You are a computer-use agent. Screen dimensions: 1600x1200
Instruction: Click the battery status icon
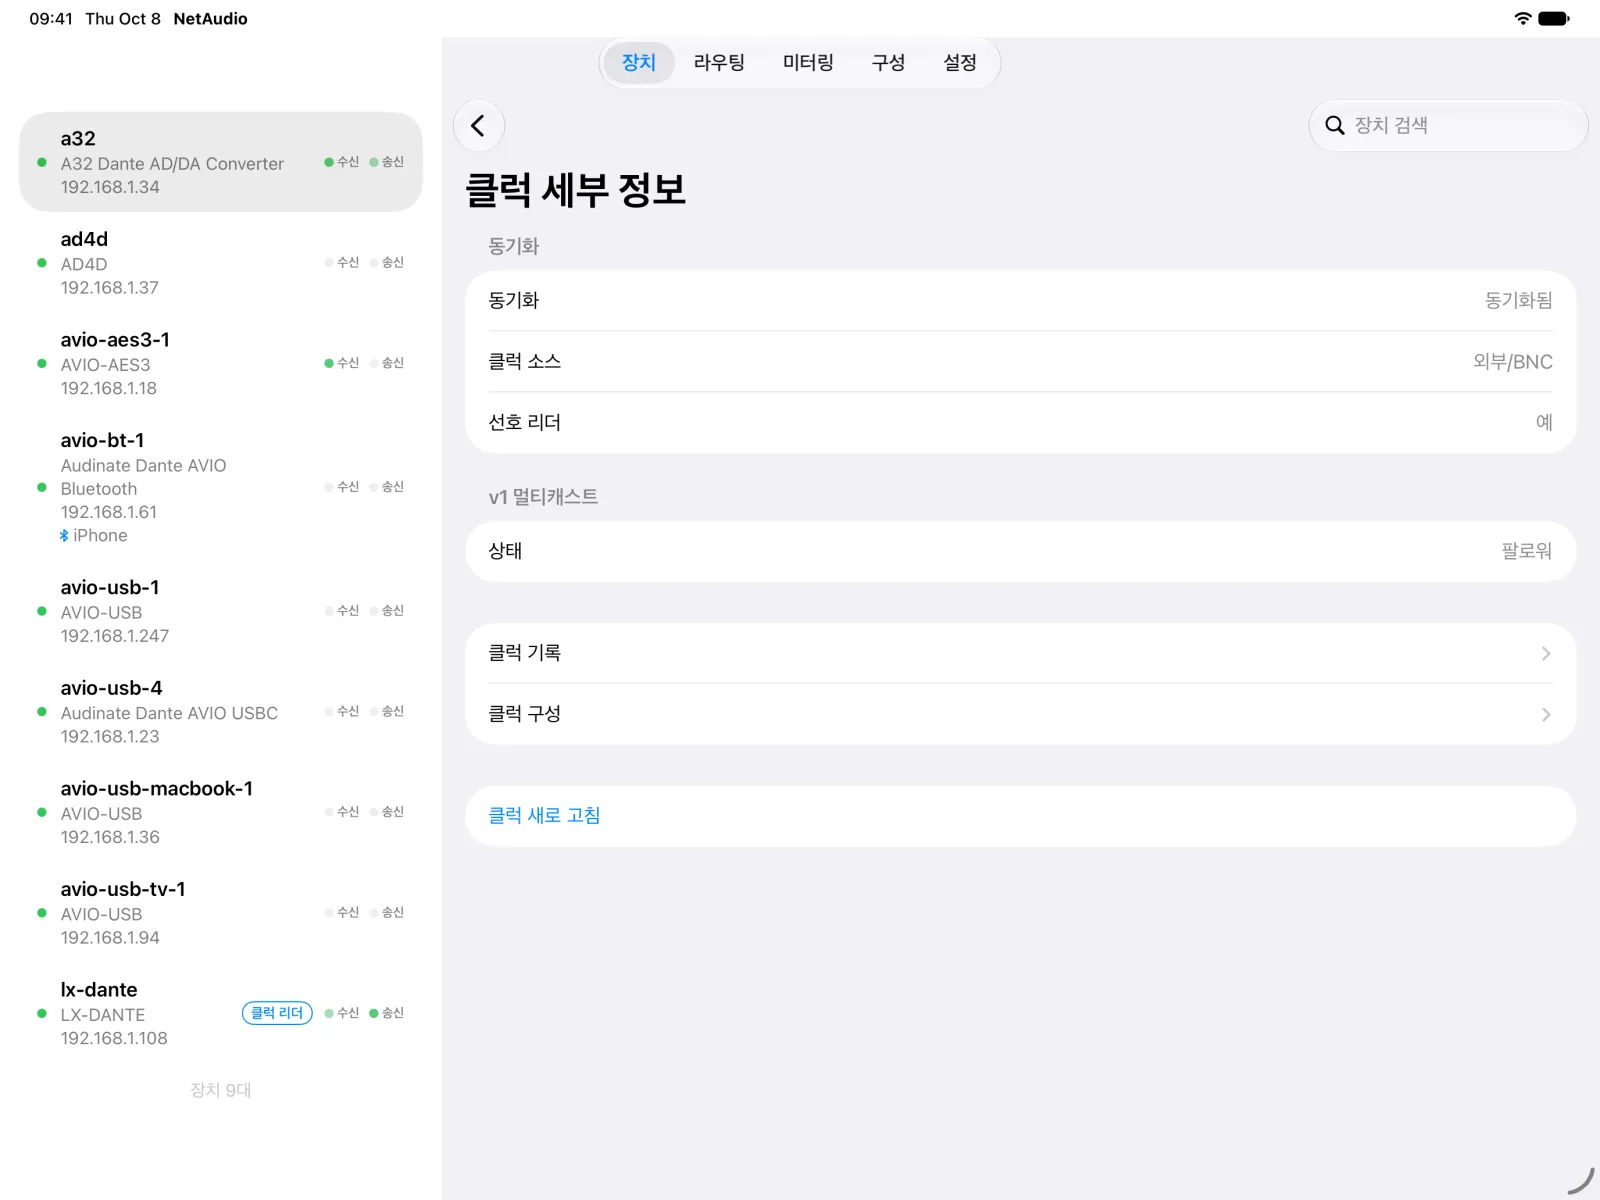pos(1554,18)
